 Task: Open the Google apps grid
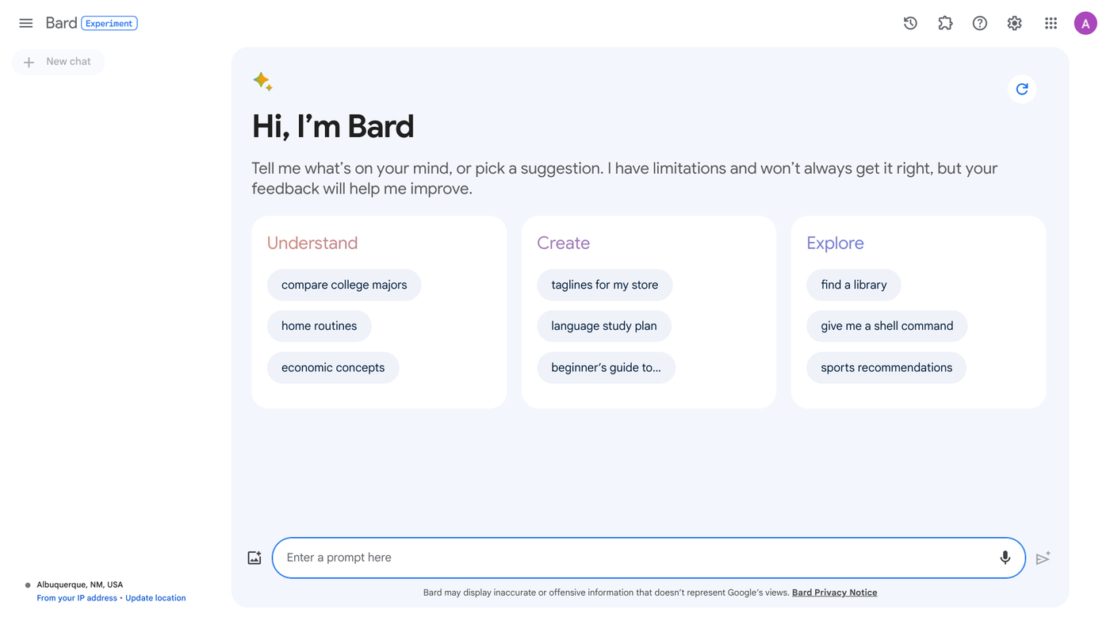click(1050, 22)
